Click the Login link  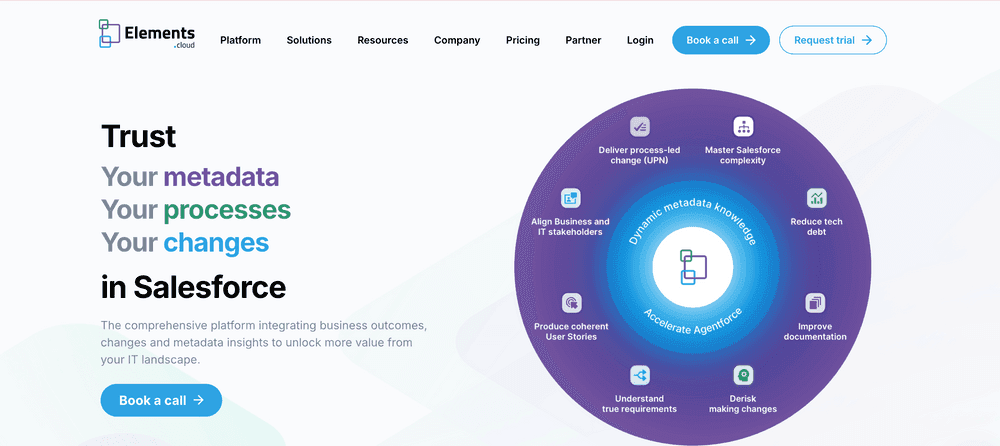pyautogui.click(x=640, y=40)
